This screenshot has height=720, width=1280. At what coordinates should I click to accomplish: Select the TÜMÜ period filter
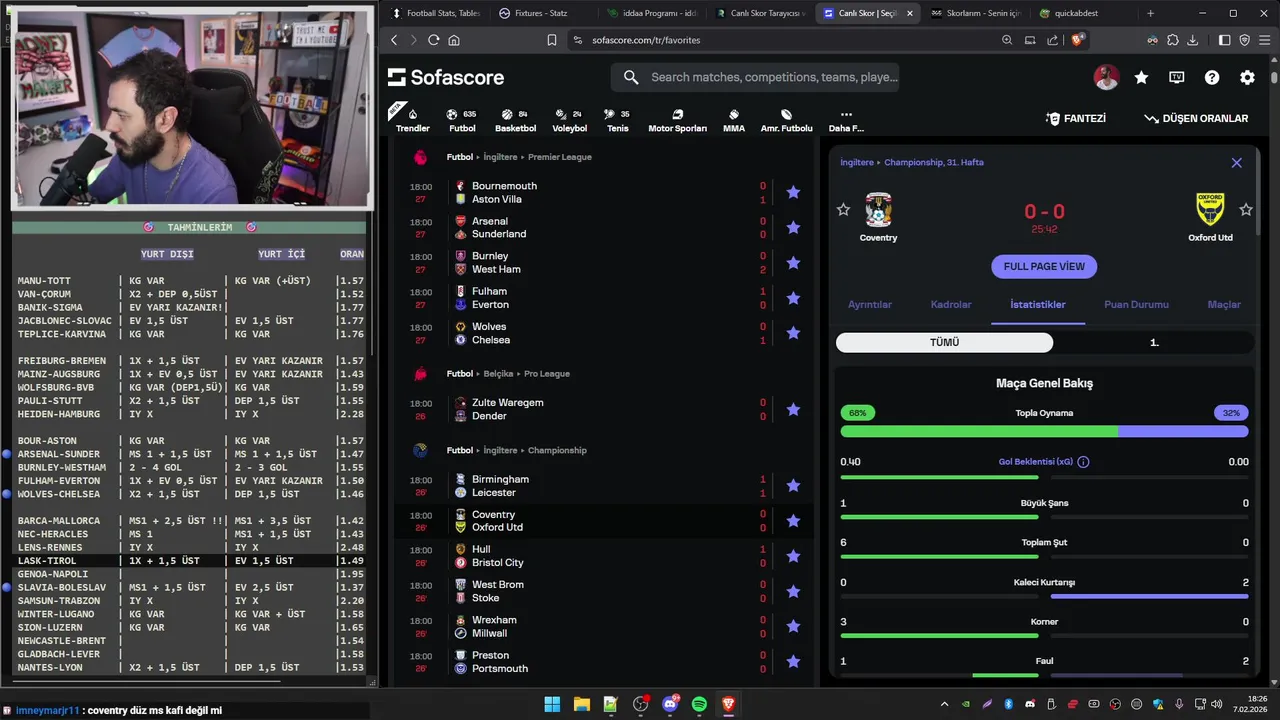pos(944,342)
